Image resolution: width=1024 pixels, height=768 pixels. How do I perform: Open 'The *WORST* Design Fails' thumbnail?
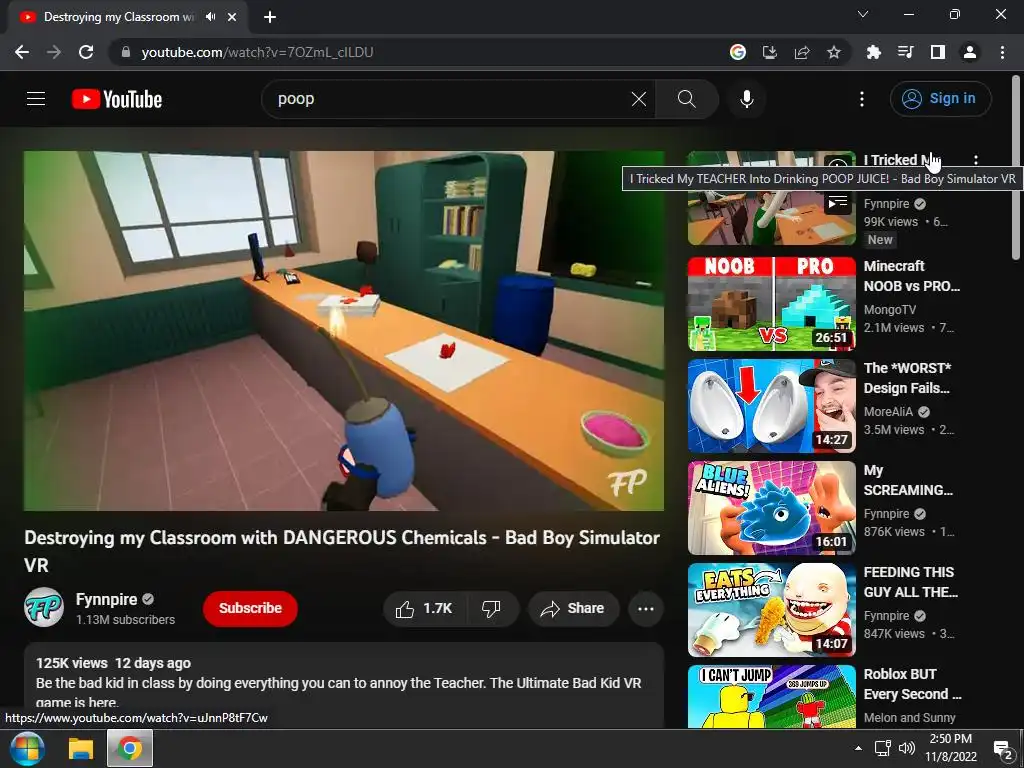771,406
